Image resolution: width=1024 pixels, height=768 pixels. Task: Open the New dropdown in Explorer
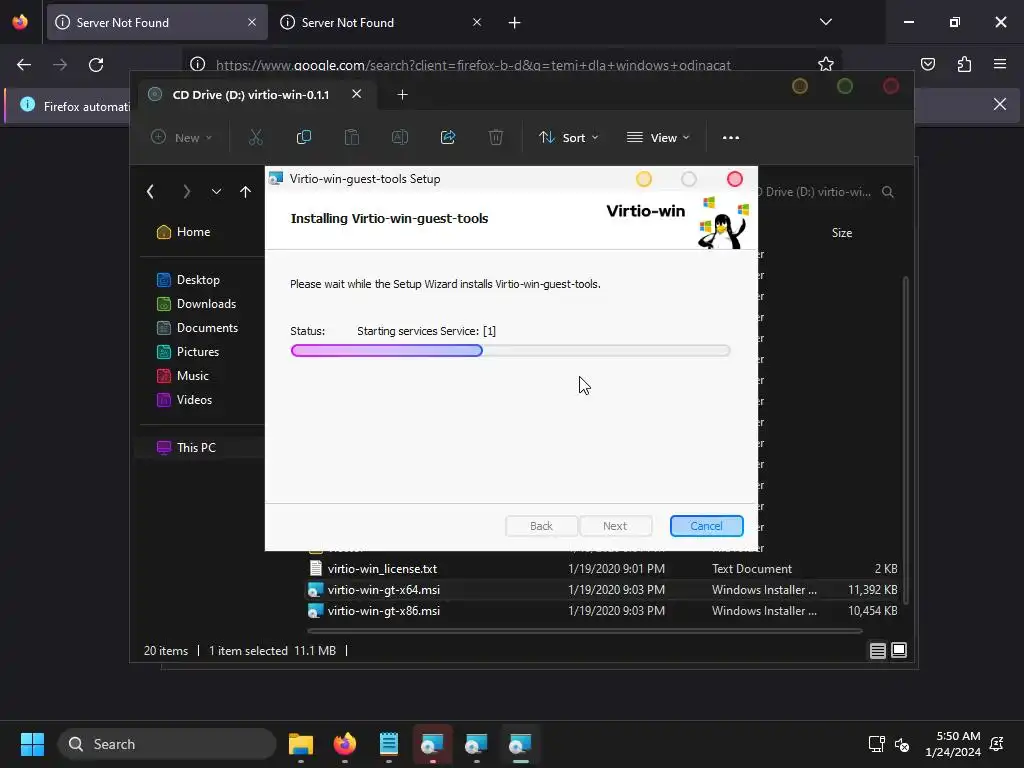[x=182, y=138]
